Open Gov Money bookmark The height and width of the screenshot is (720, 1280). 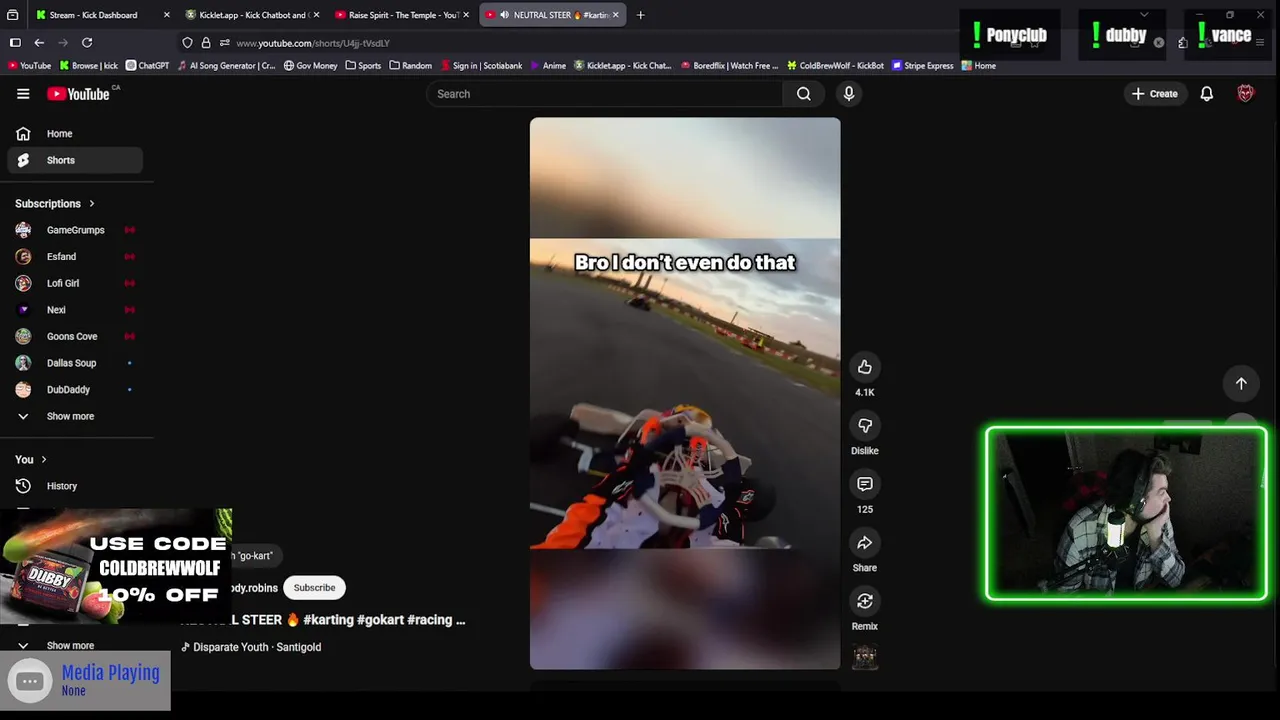(311, 66)
